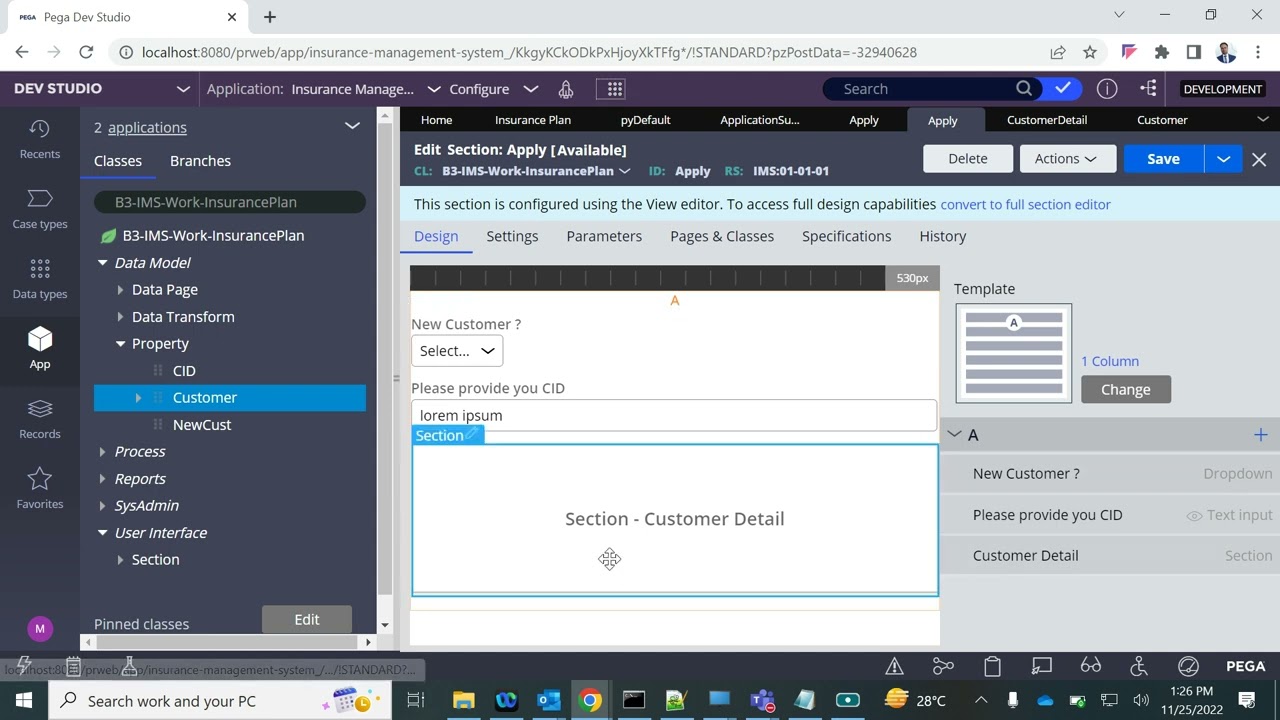Click the user avatar labeled M
The height and width of the screenshot is (720, 1280).
pyautogui.click(x=40, y=628)
